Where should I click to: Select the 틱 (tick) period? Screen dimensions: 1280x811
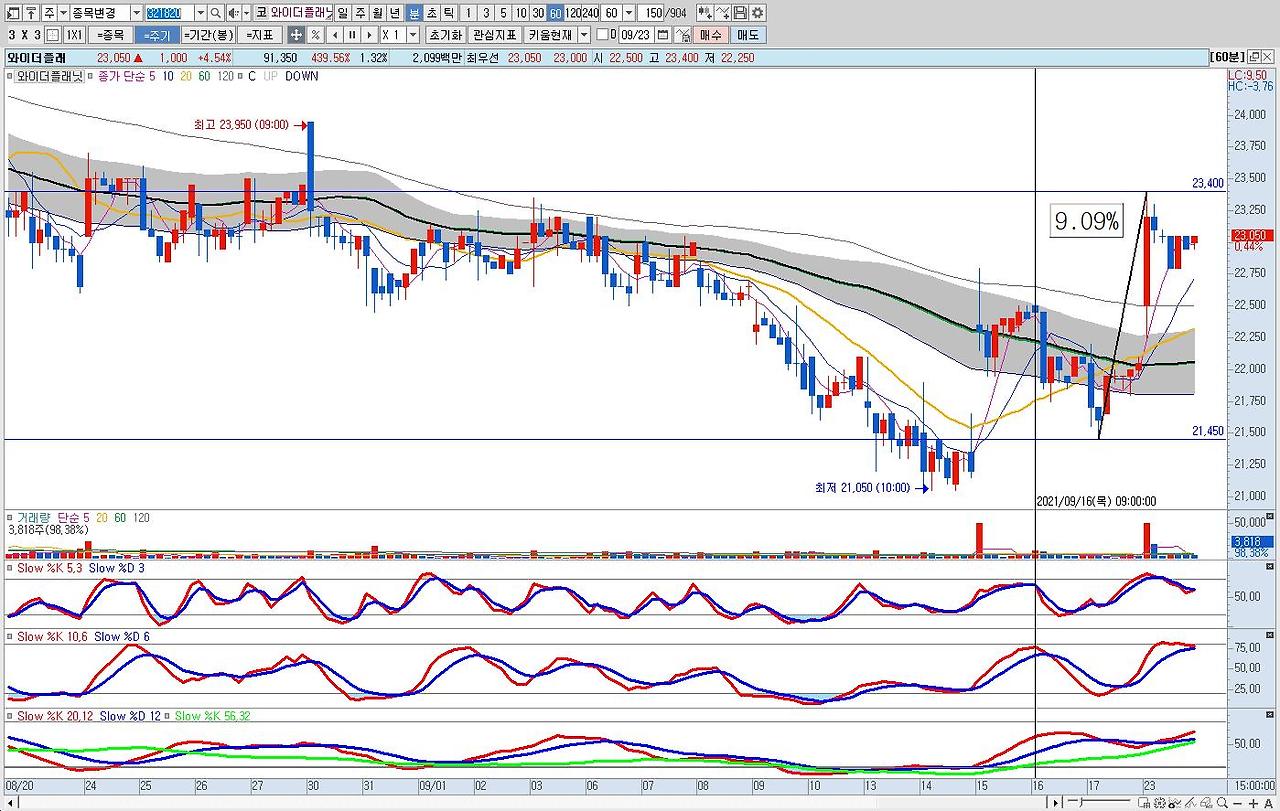pyautogui.click(x=448, y=13)
